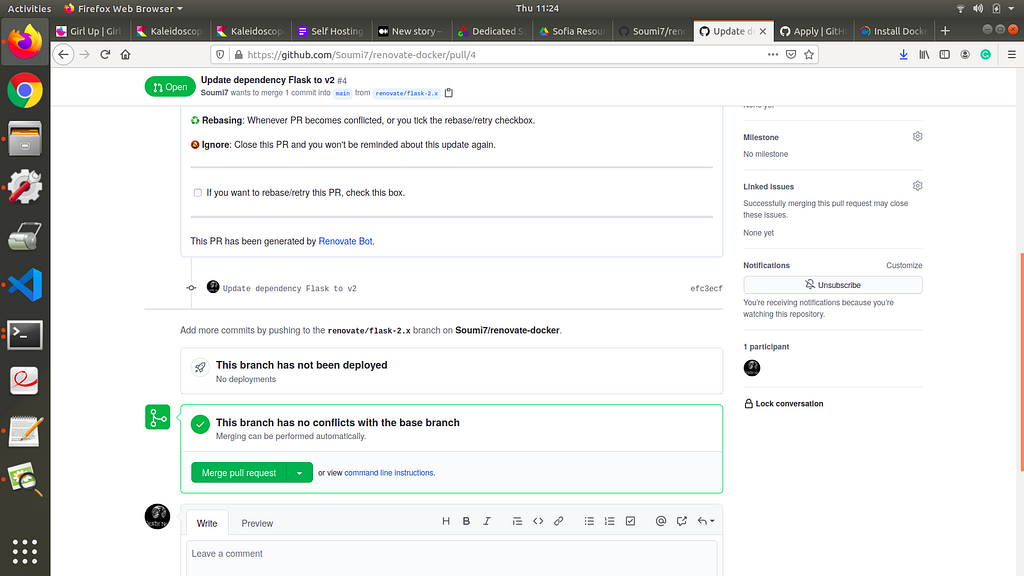1024x576 pixels.
Task: Show applications grid in dock
Action: [25, 551]
